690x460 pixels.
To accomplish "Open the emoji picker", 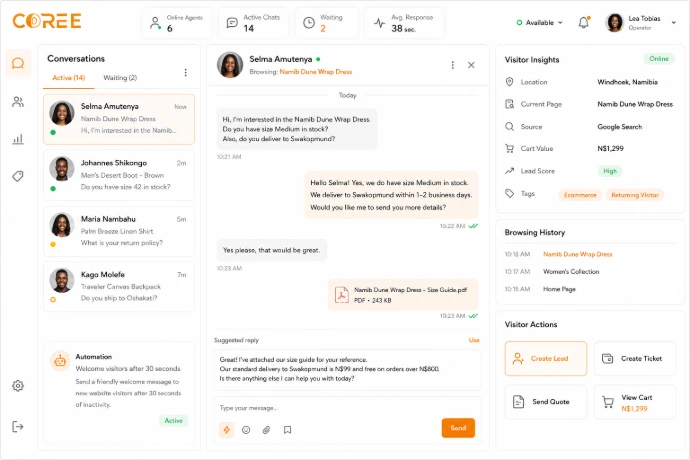I will tap(246, 430).
